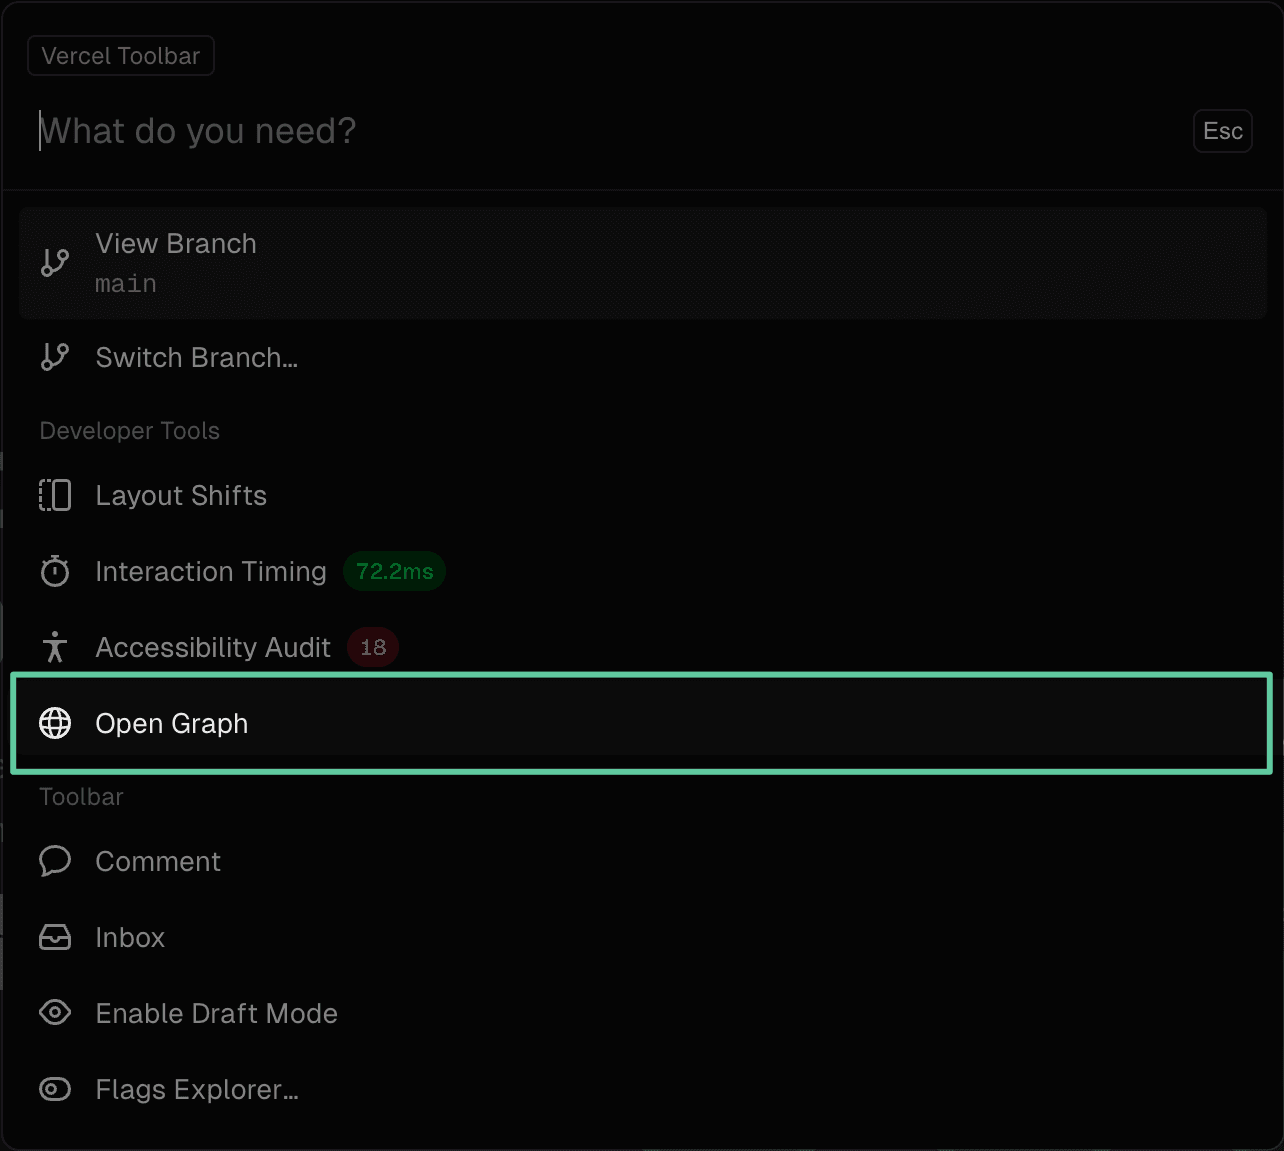Dismiss the palette with the Esc button
1284x1151 pixels.
point(1223,131)
